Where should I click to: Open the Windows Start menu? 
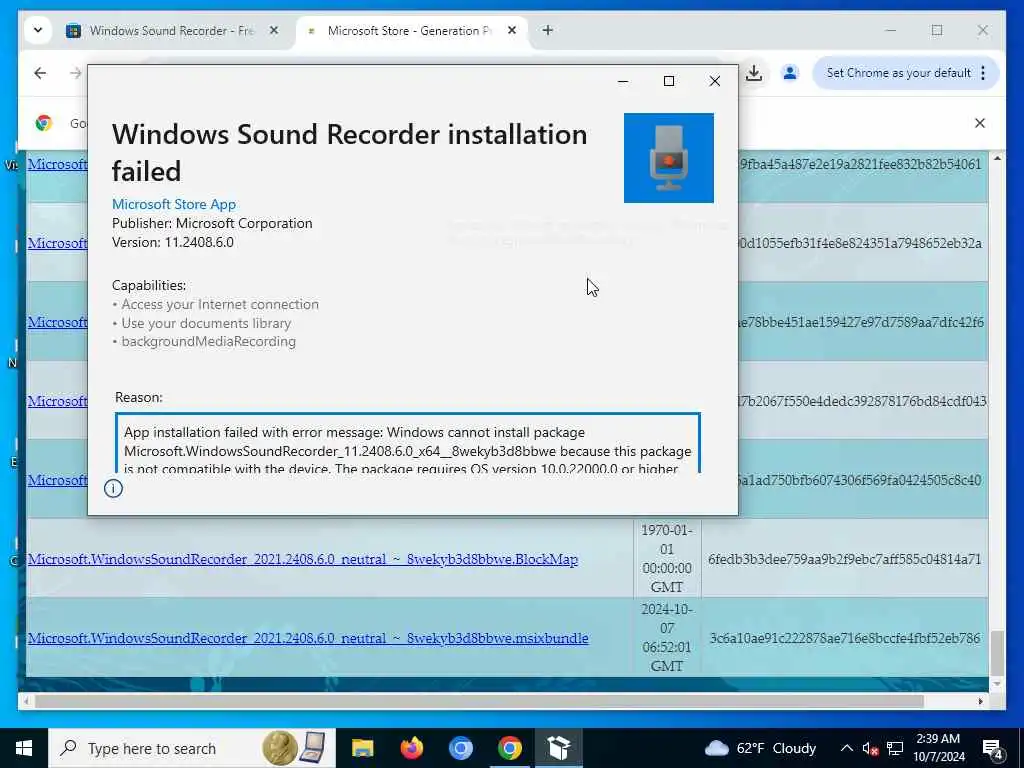click(x=24, y=748)
